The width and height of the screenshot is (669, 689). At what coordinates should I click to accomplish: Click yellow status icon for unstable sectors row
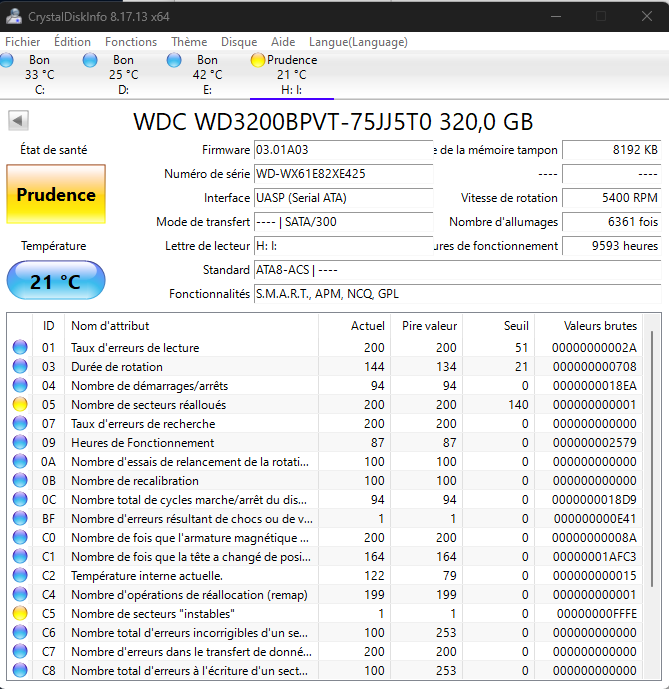coord(20,613)
